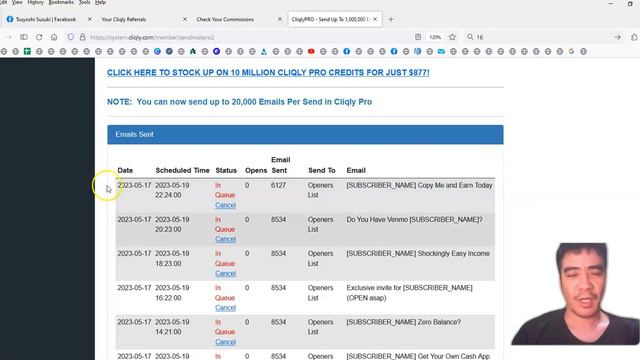Switch to the Your Cliqly Referrals tab
The height and width of the screenshot is (360, 640).
(x=124, y=19)
